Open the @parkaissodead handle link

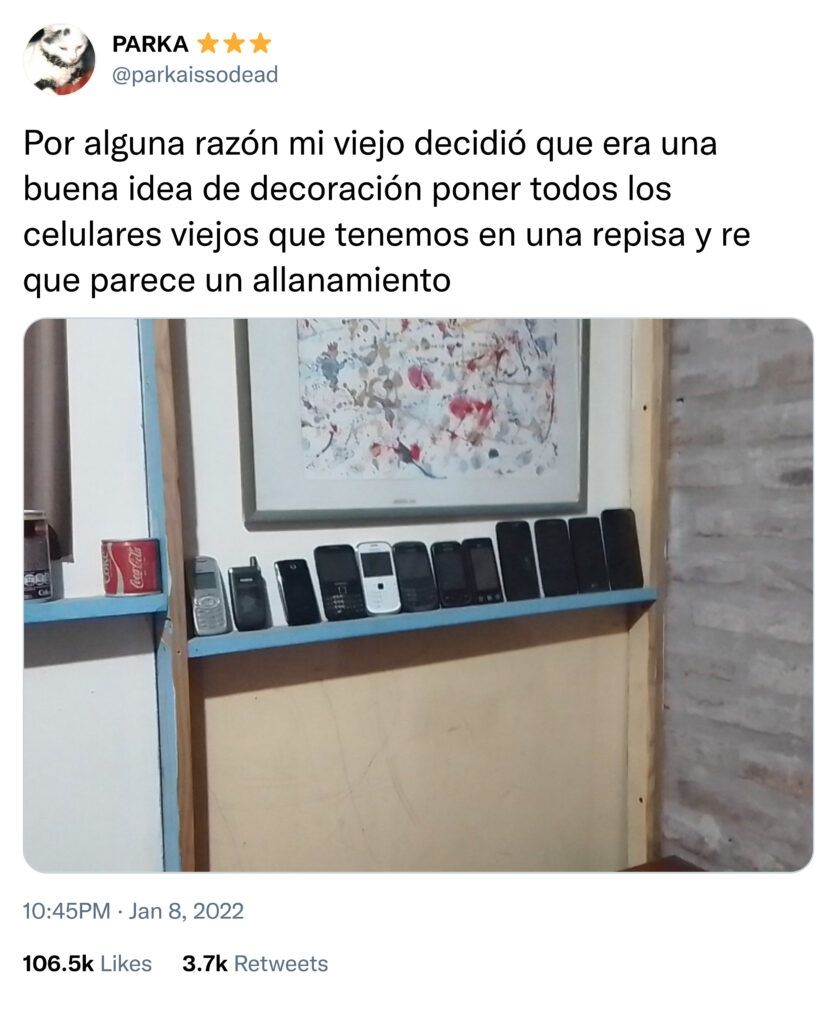195,74
